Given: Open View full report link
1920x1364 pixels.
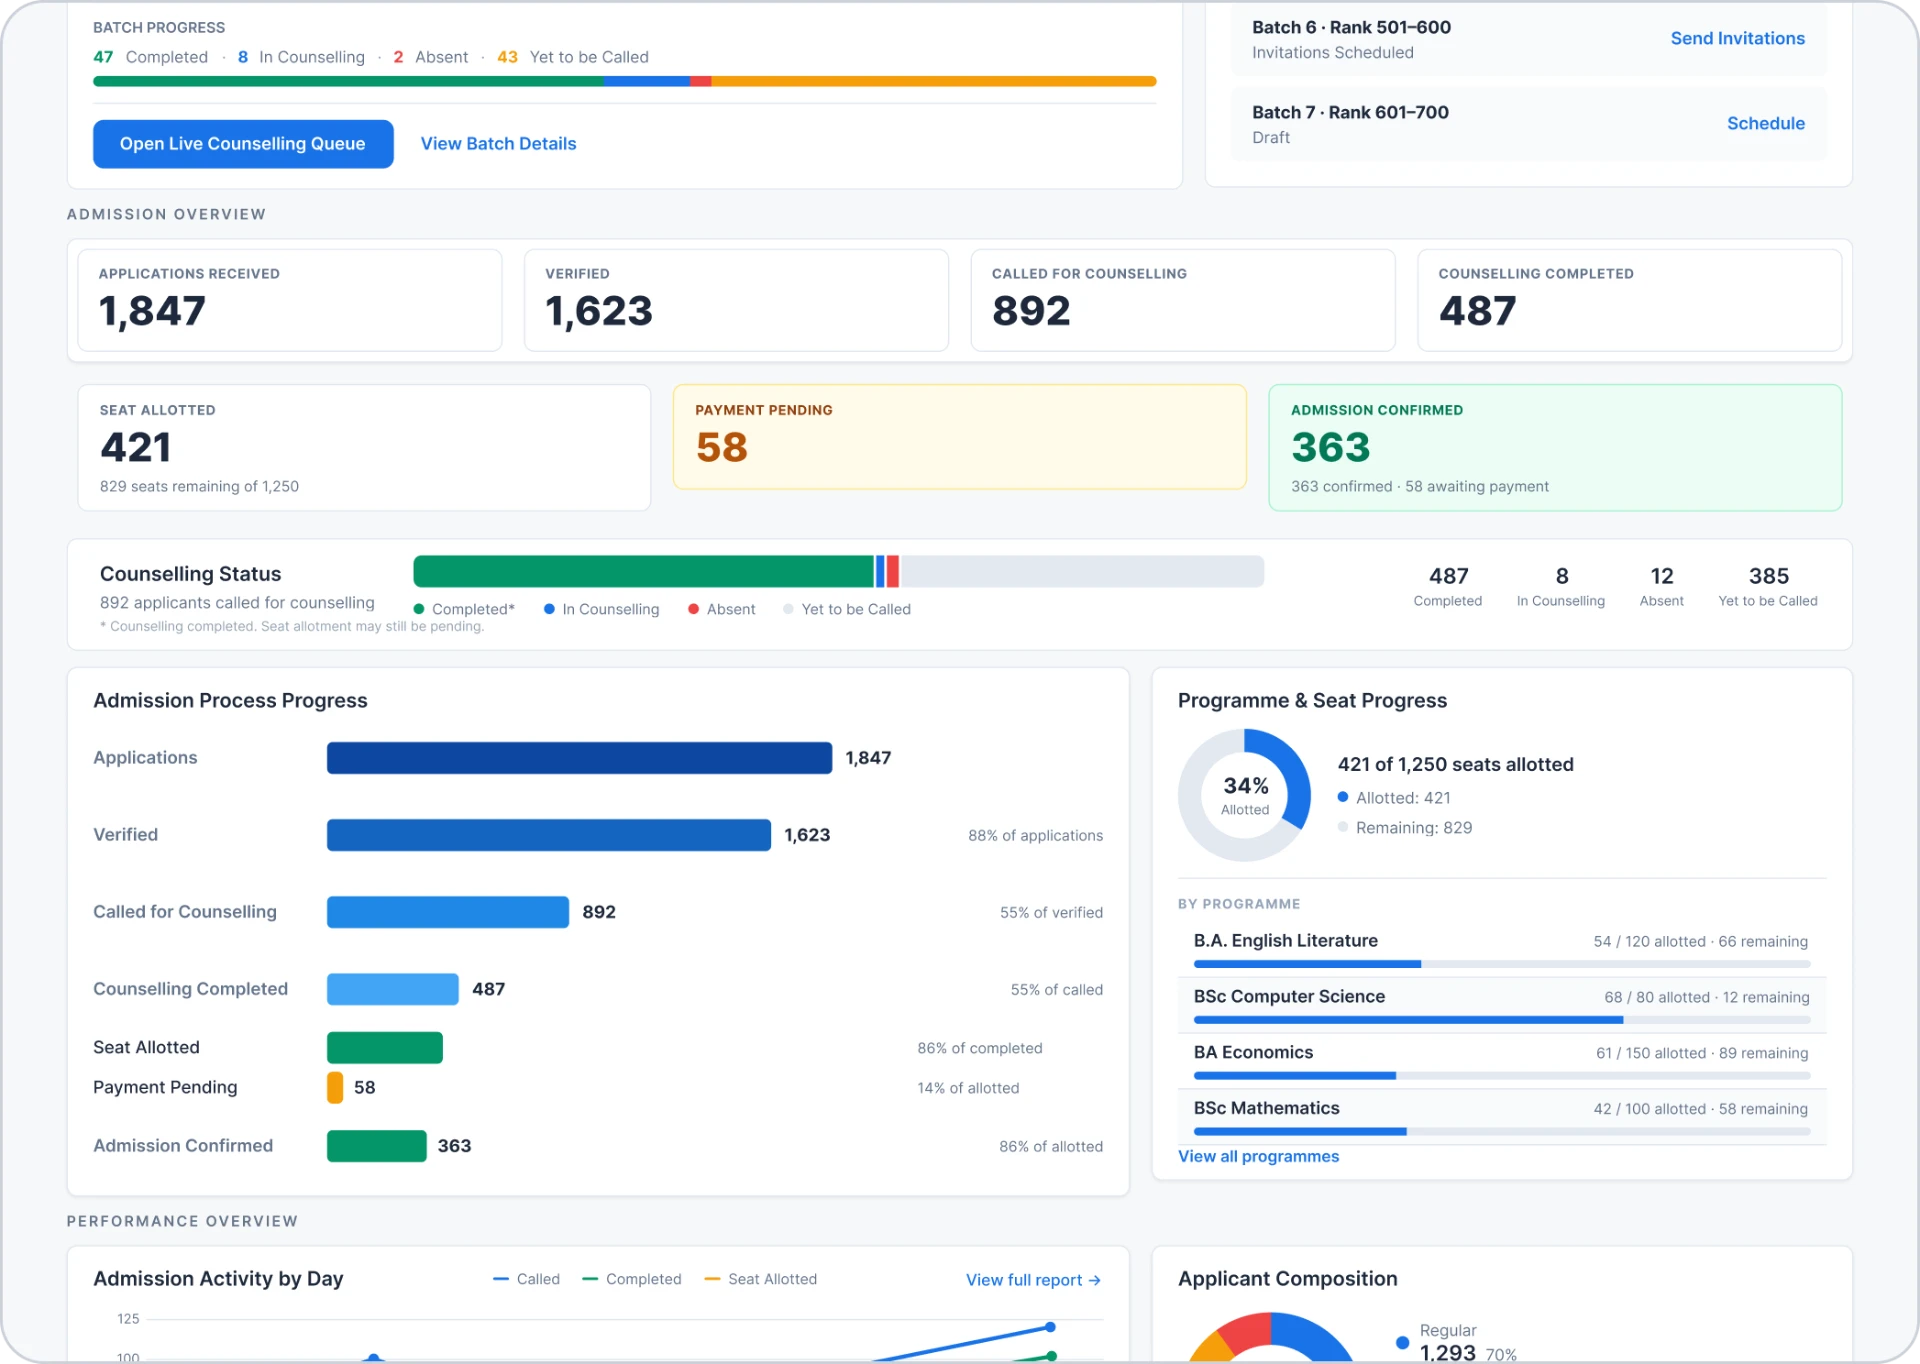Looking at the screenshot, I should (1033, 1280).
